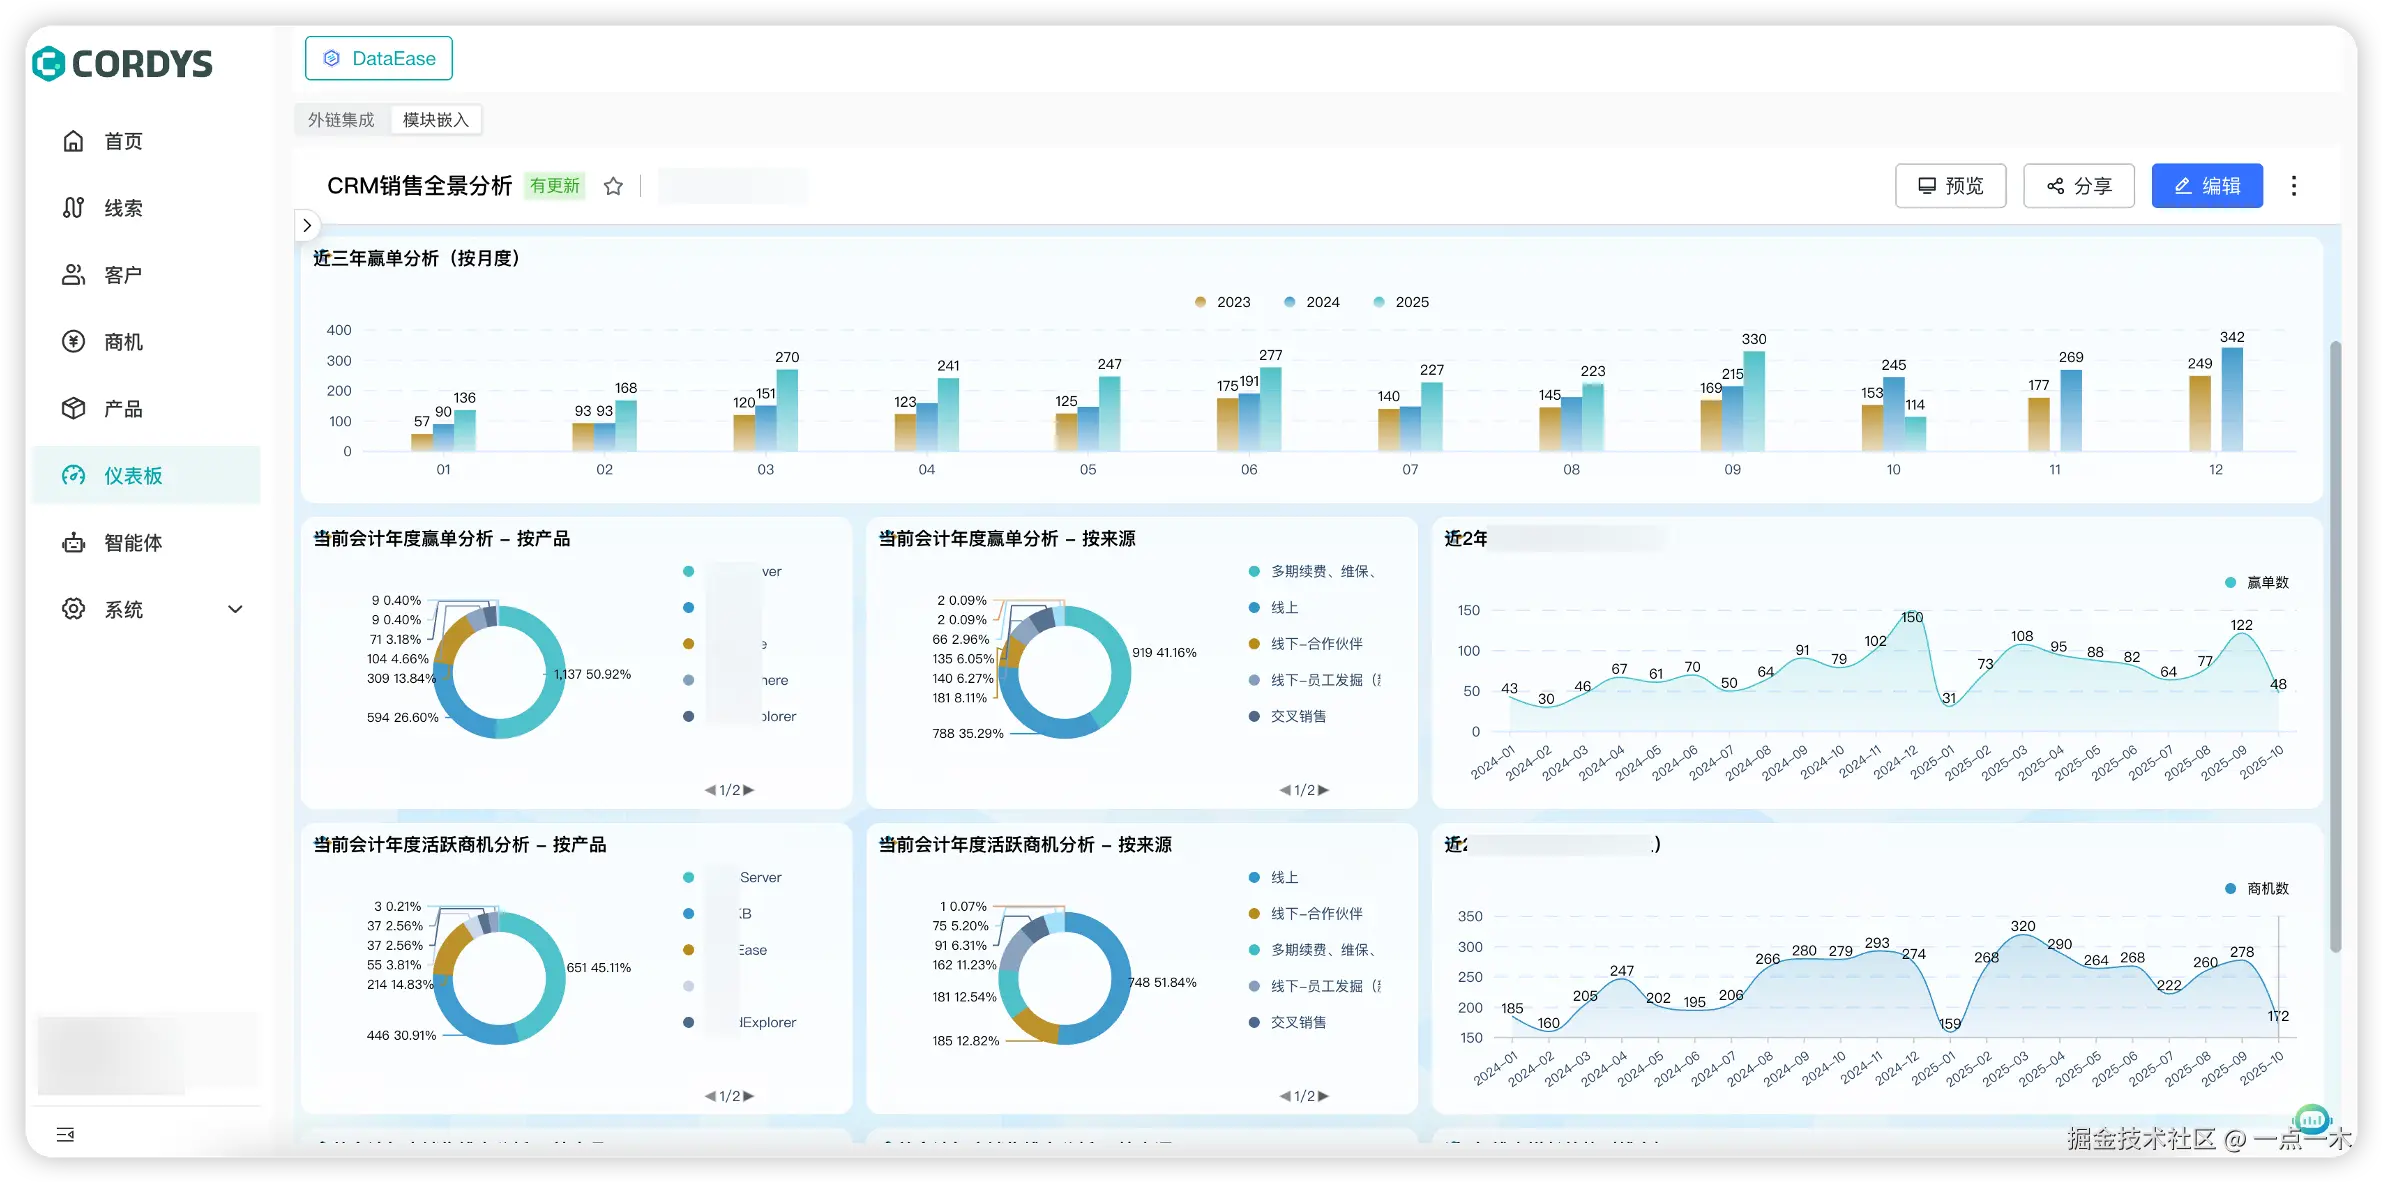Star the CRM销售全景分析 dashboard as favorite
The width and height of the screenshot is (2383, 1183).
point(613,186)
